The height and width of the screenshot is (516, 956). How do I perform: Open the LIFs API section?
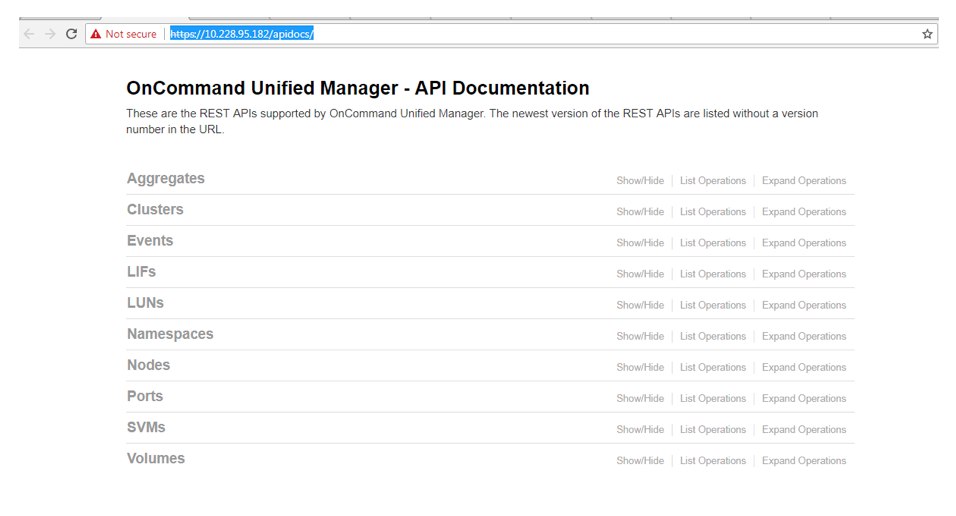point(141,272)
